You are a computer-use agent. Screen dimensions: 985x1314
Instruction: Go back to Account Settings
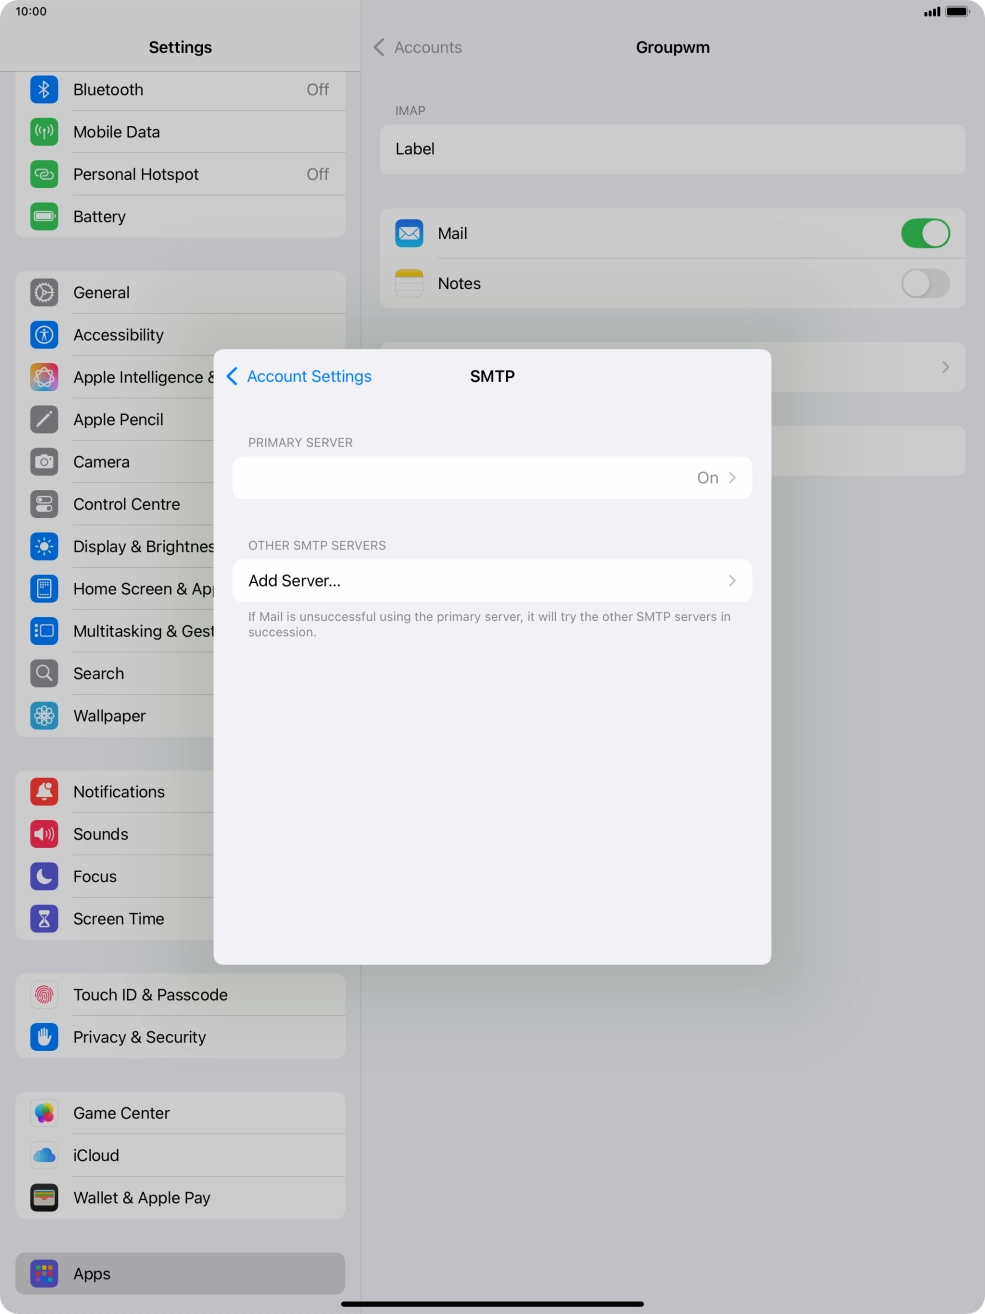click(299, 377)
